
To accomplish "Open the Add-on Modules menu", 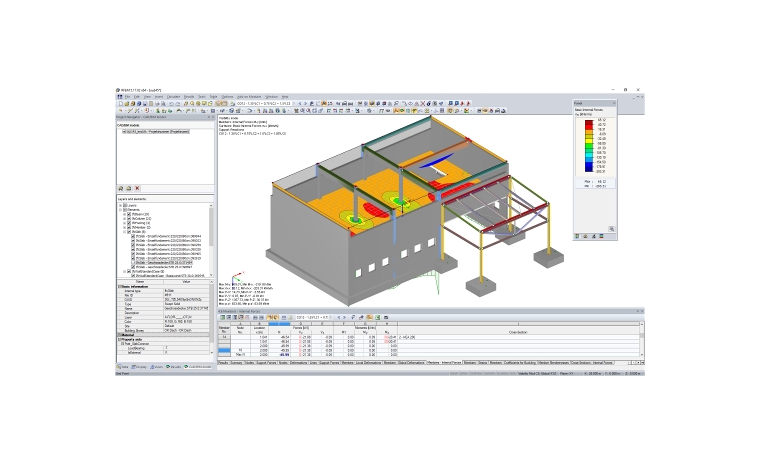I will (x=249, y=97).
